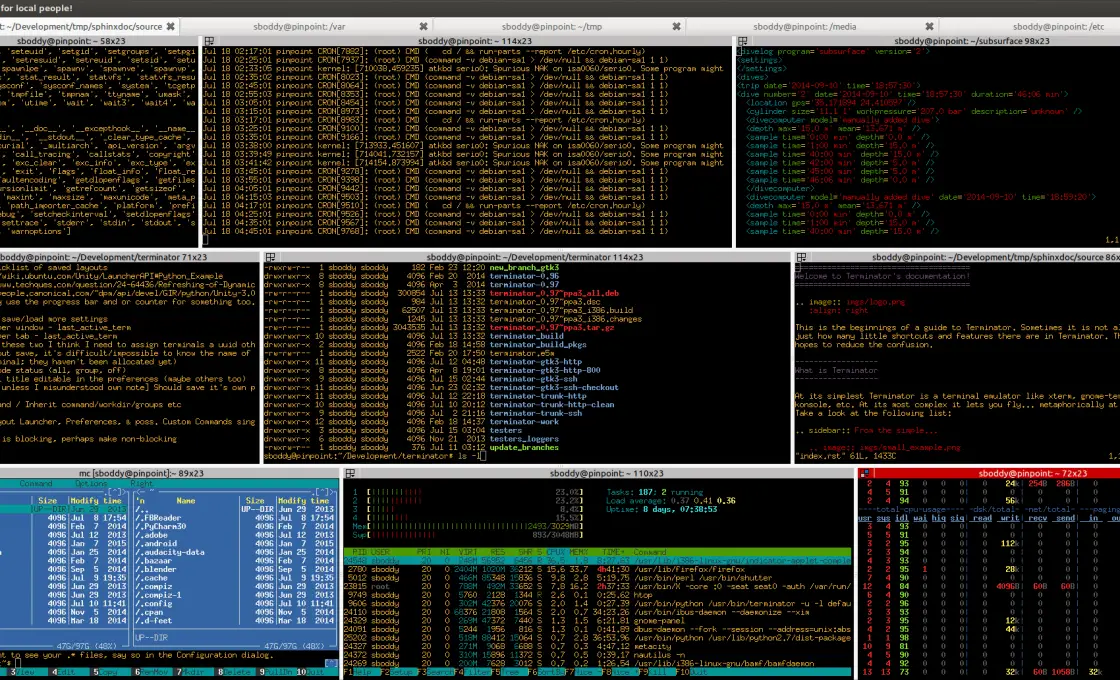
Task: Click update_branches in the ls listing
Action: [x=524, y=448]
